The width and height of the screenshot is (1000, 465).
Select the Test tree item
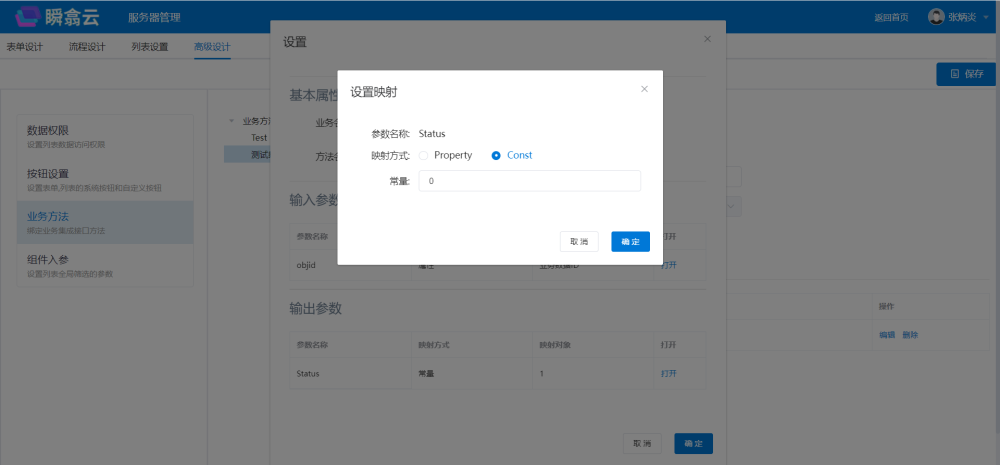pos(259,137)
